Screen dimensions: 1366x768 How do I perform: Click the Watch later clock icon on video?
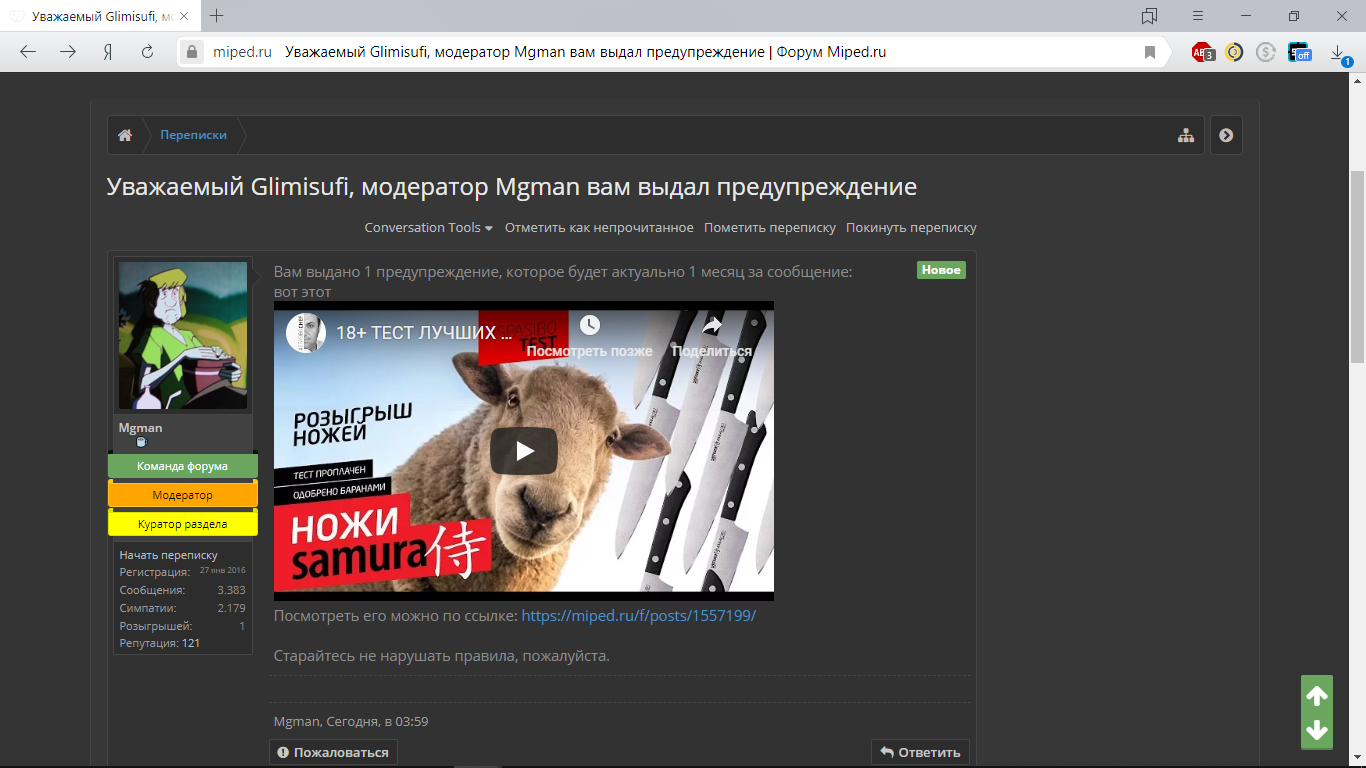(x=589, y=326)
